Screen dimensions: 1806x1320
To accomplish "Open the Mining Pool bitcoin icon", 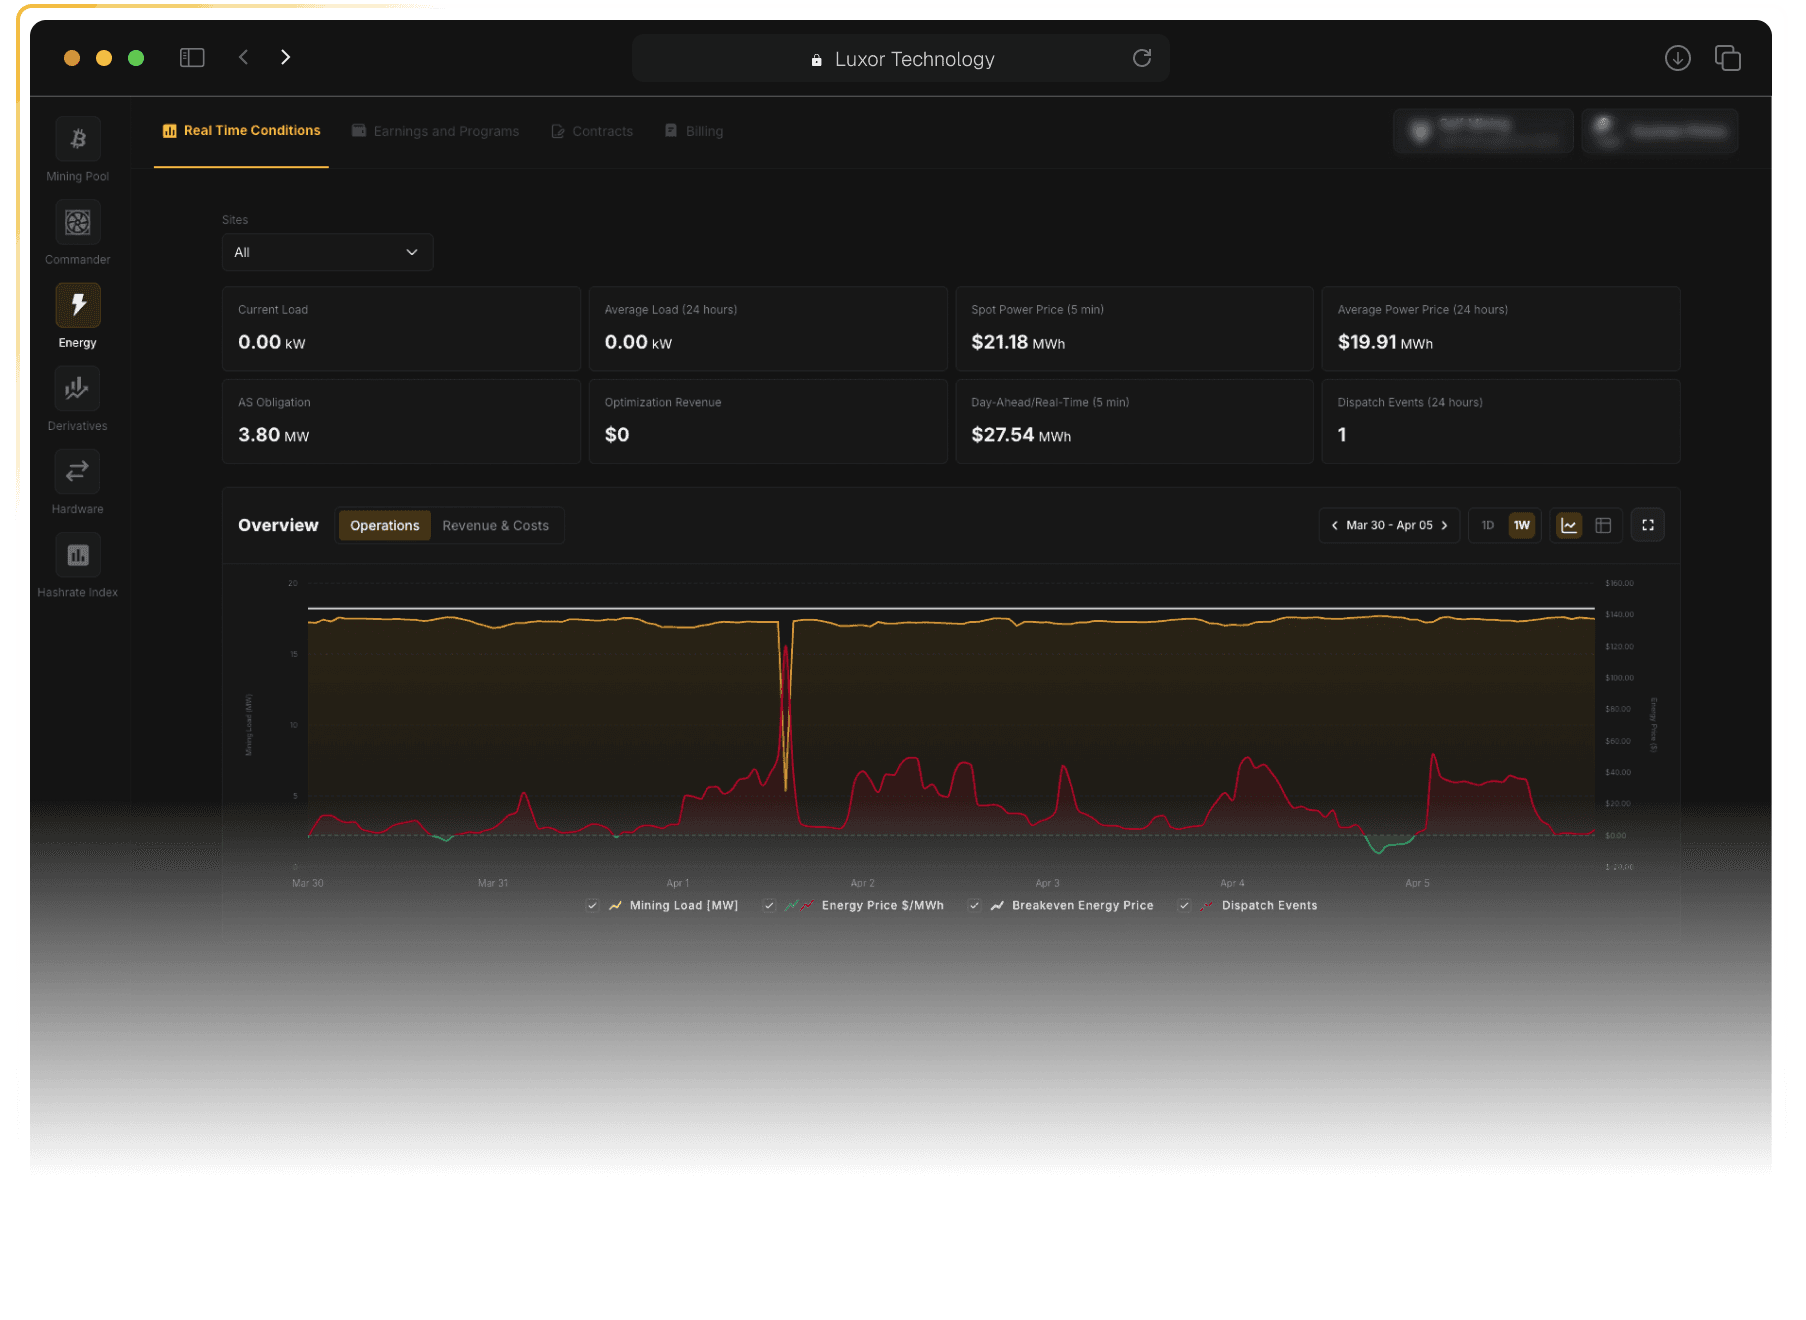I will [x=78, y=139].
